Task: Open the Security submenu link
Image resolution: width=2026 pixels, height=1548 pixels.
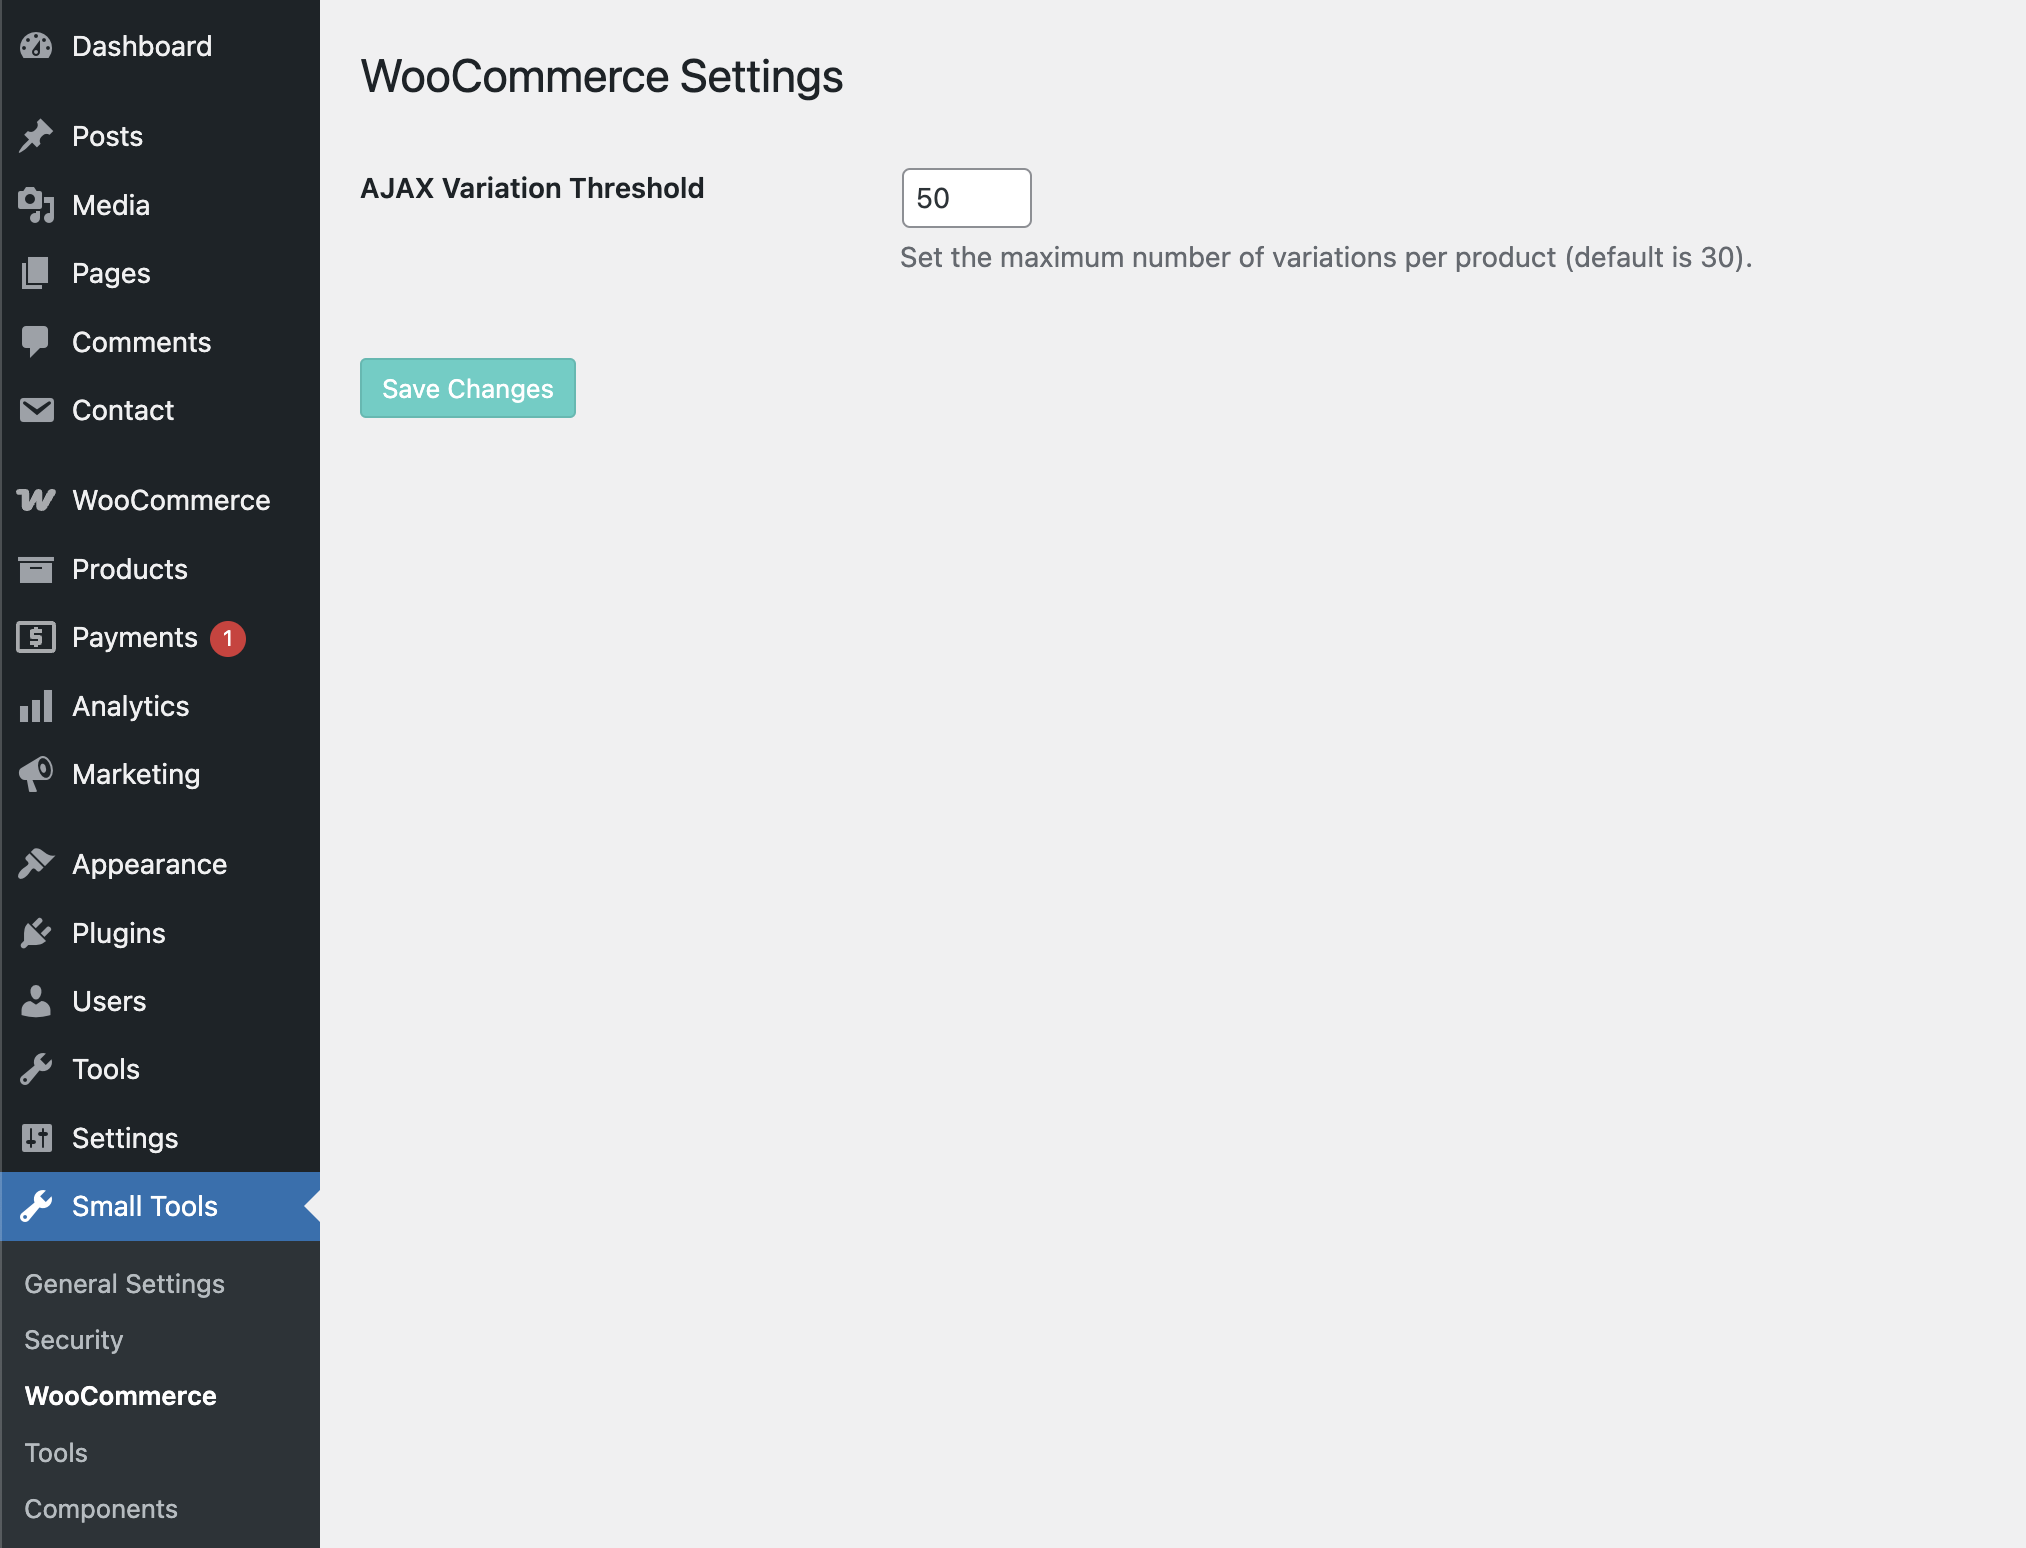Action: pyautogui.click(x=74, y=1340)
